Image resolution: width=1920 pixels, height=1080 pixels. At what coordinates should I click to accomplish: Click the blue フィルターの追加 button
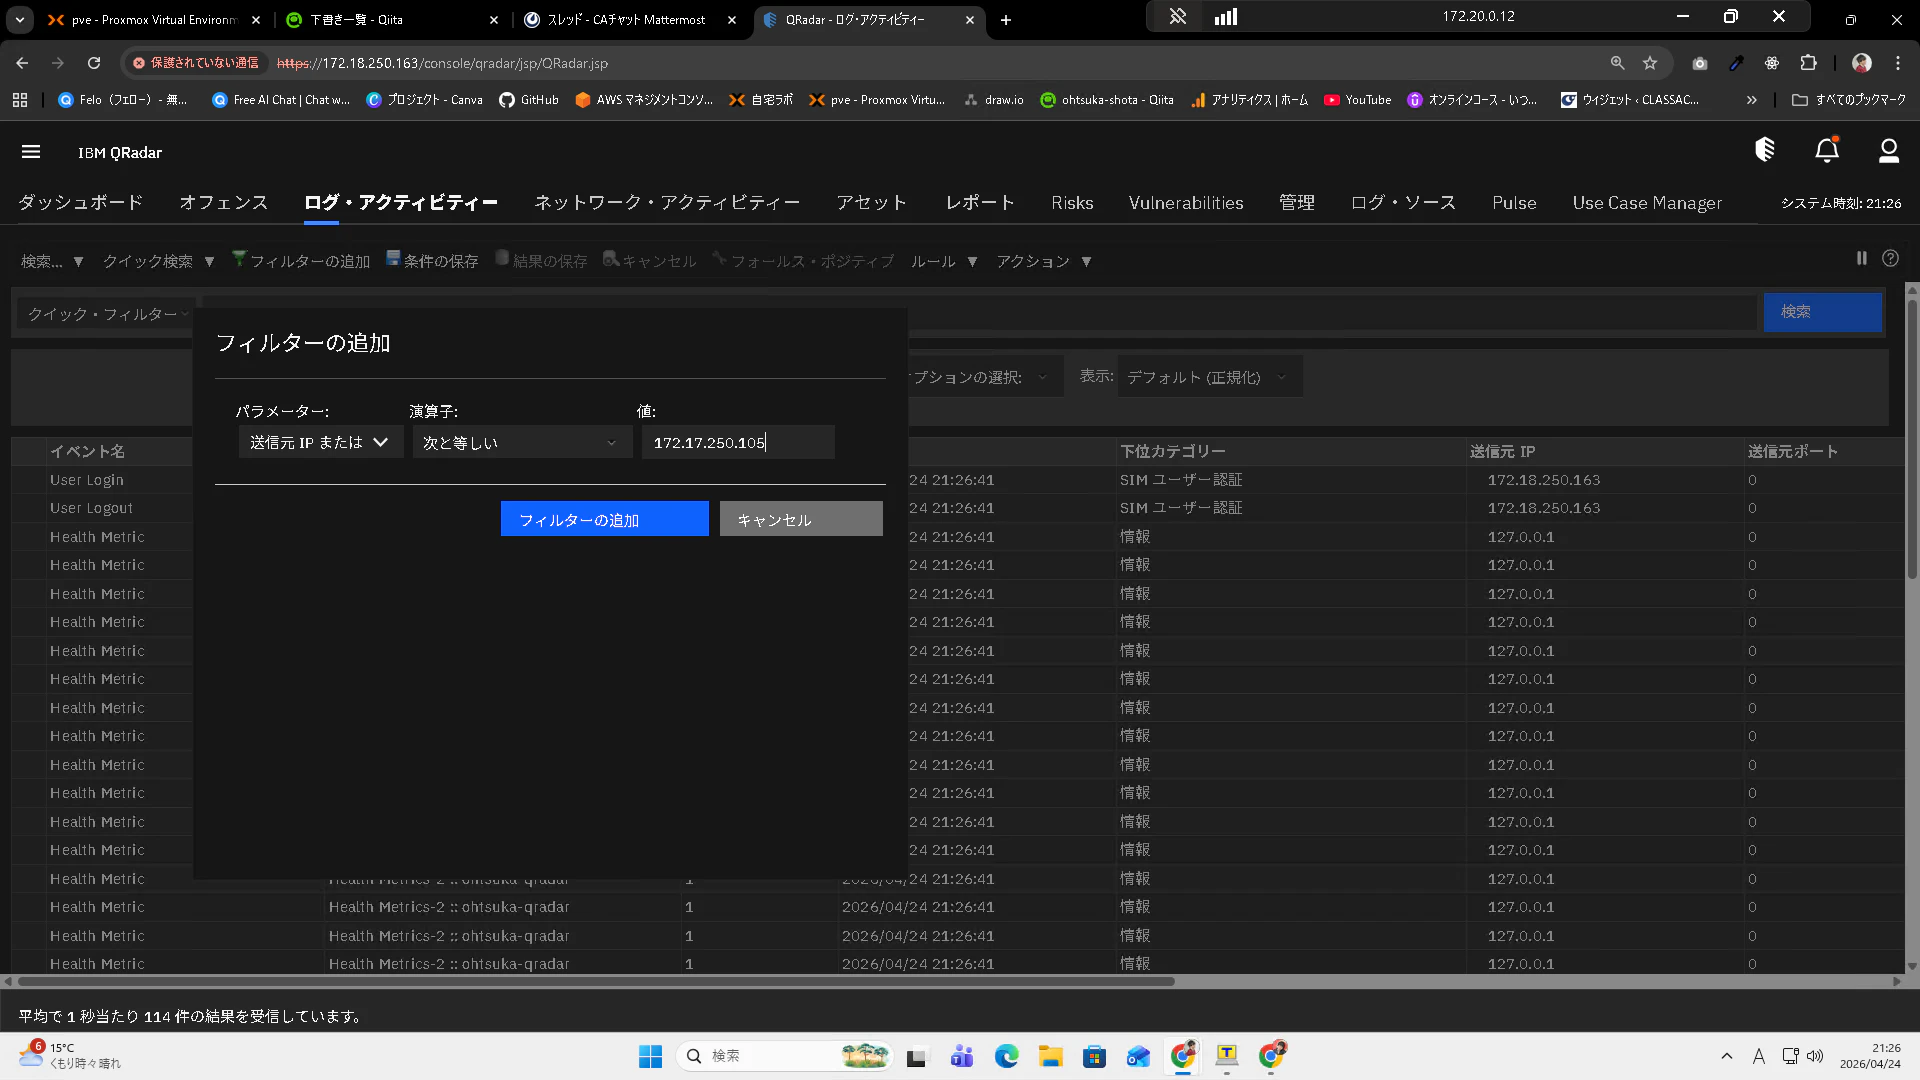pyautogui.click(x=604, y=519)
